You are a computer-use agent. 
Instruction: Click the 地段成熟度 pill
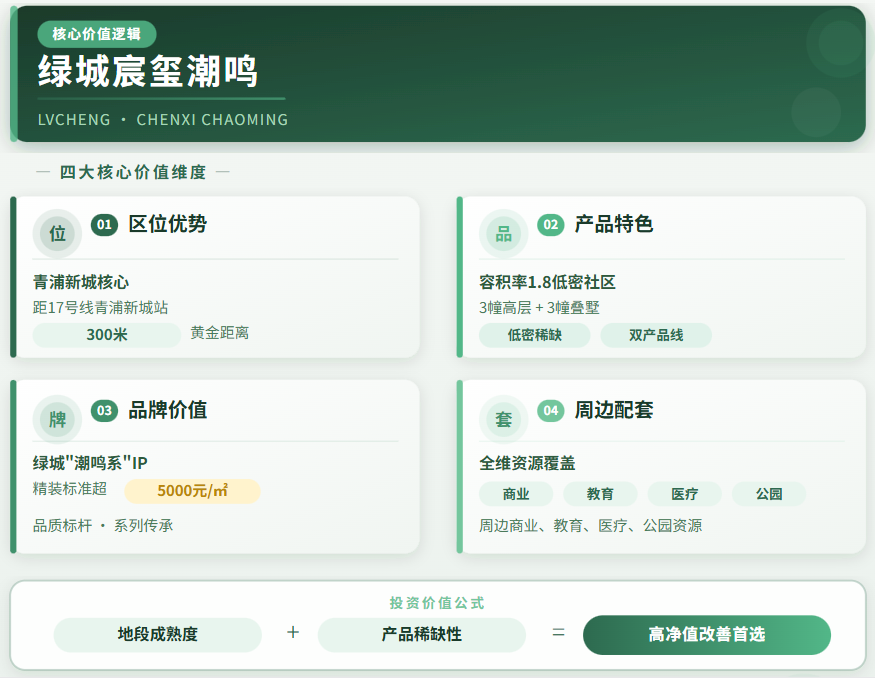pyautogui.click(x=158, y=634)
